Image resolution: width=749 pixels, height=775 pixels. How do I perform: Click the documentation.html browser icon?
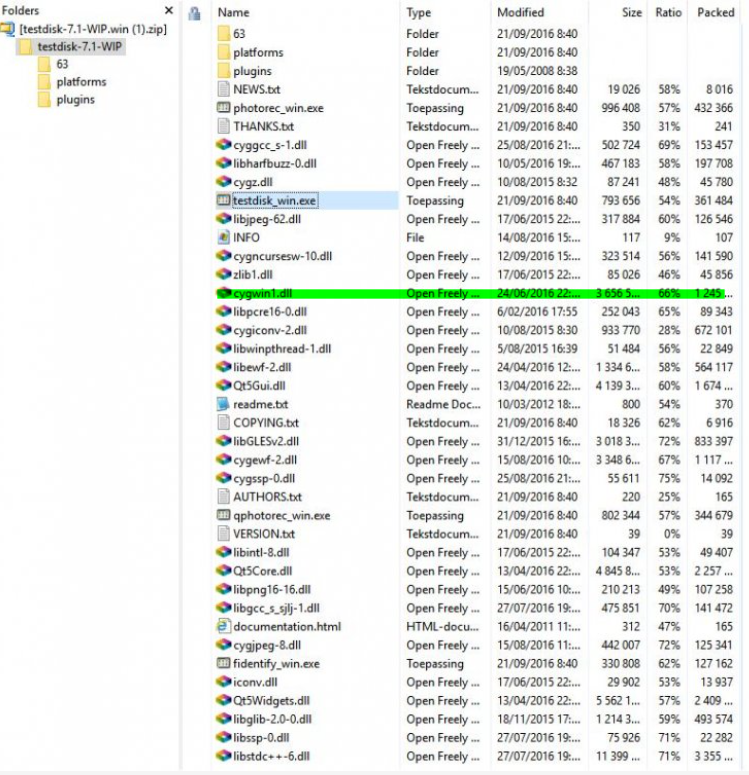[223, 627]
